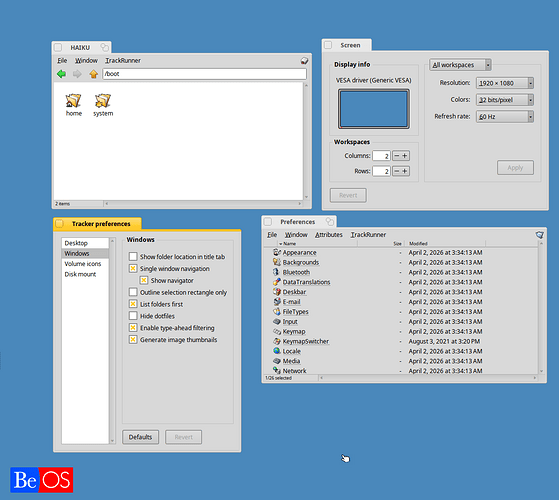The image size is (559, 500).
Task: Click the Columns number field
Action: pos(381,156)
